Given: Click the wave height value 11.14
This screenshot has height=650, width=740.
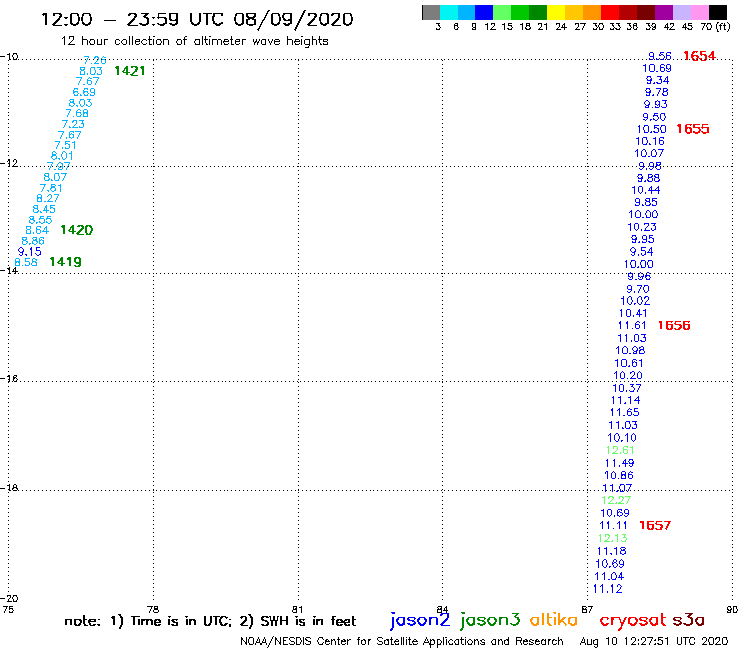Looking at the screenshot, I should coord(625,400).
